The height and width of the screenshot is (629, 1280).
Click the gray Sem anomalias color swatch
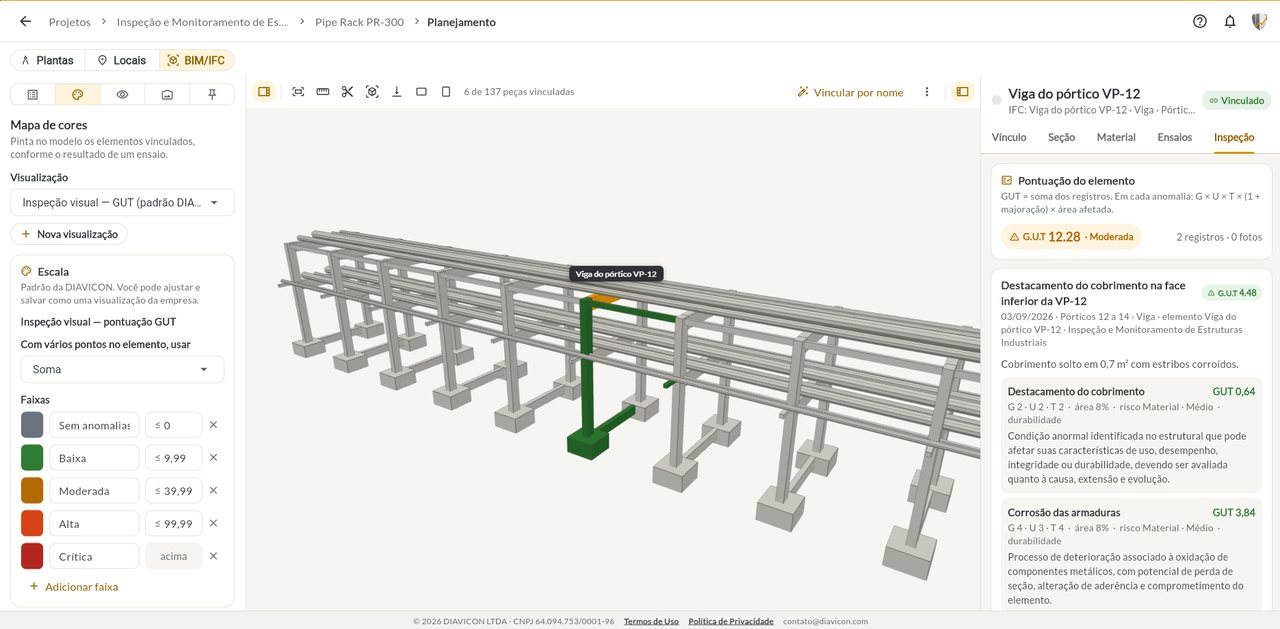pyautogui.click(x=32, y=425)
